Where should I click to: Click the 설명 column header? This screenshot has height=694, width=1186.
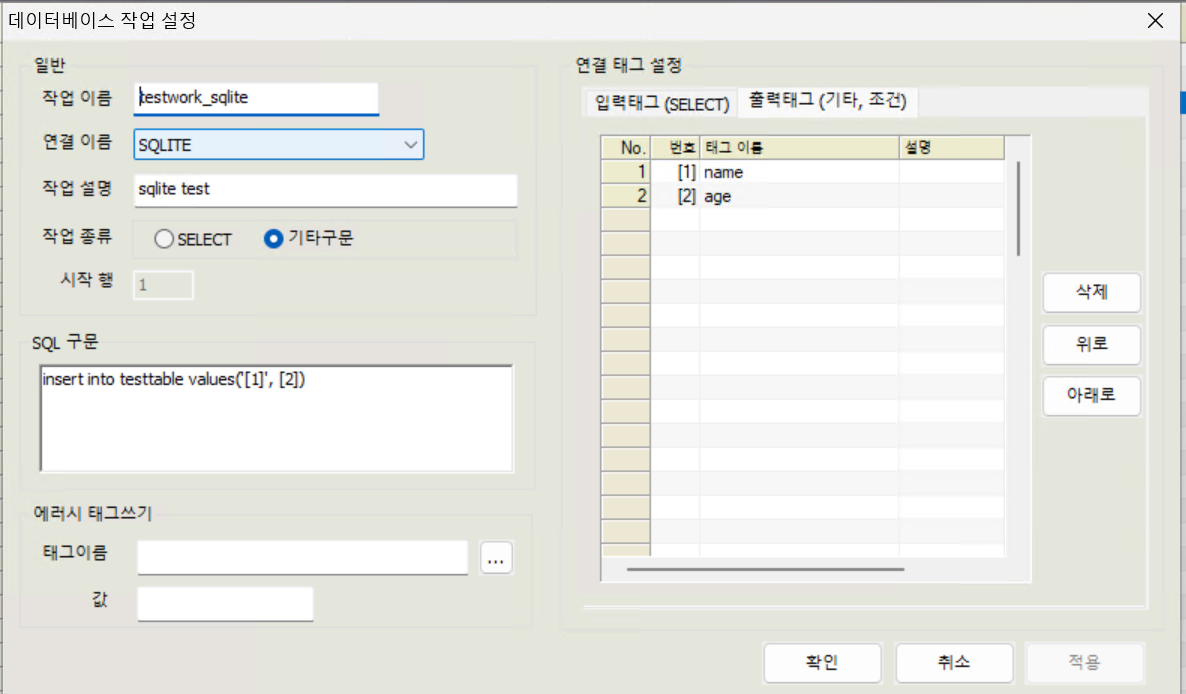(952, 147)
